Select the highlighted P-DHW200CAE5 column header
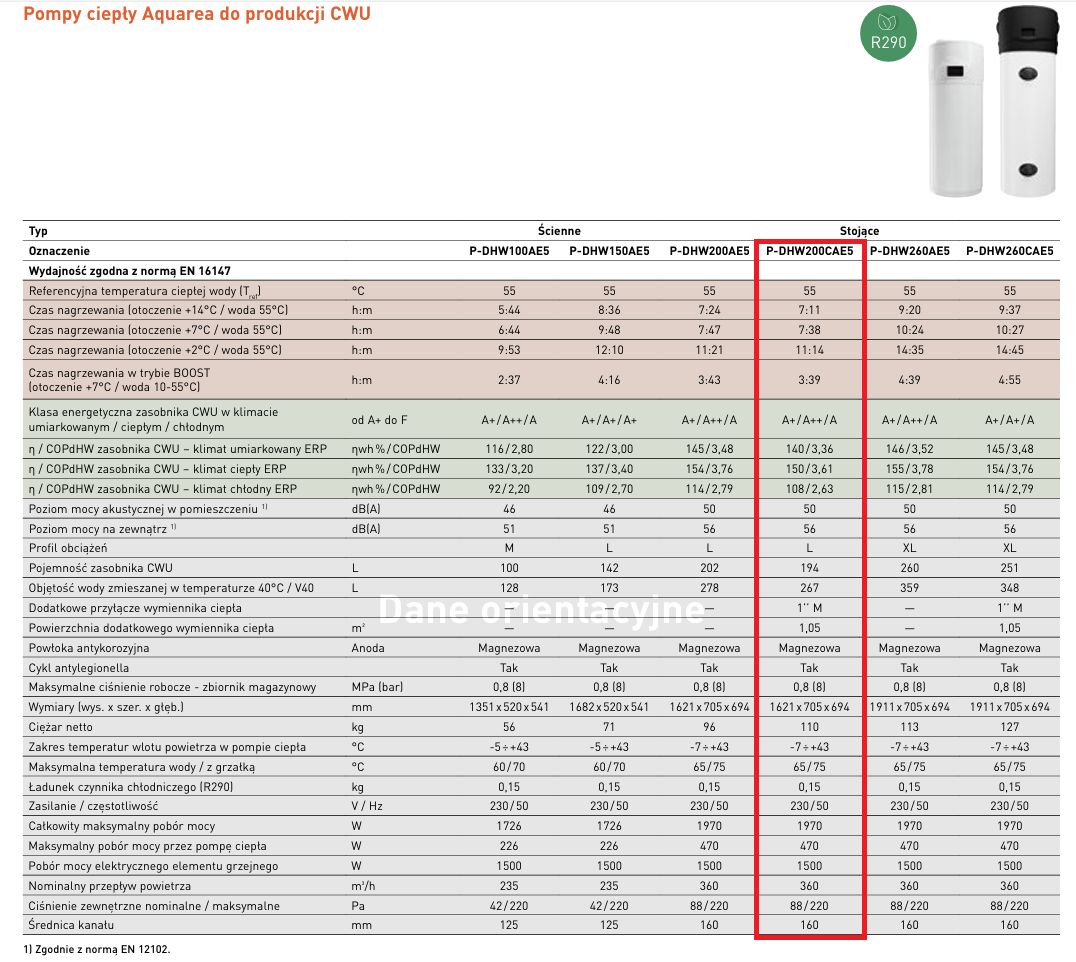 [x=809, y=251]
